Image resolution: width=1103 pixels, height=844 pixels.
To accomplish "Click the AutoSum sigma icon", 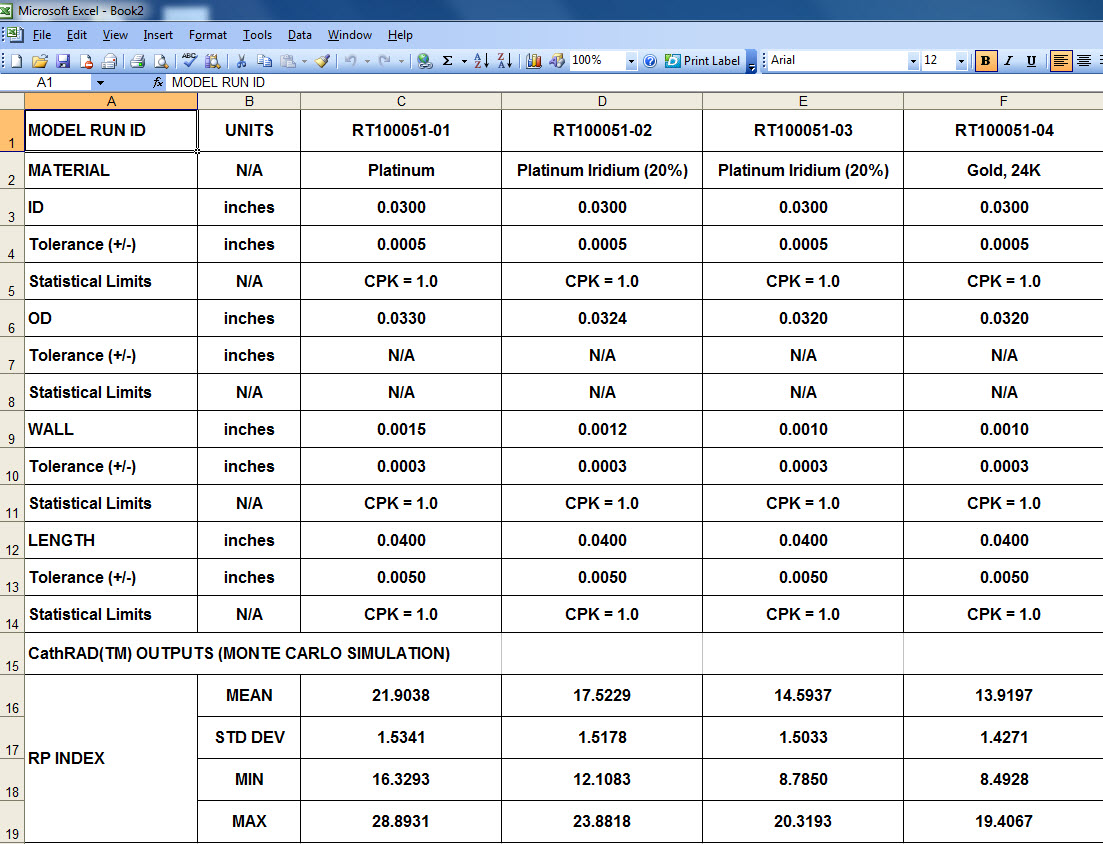I will click(x=447, y=61).
